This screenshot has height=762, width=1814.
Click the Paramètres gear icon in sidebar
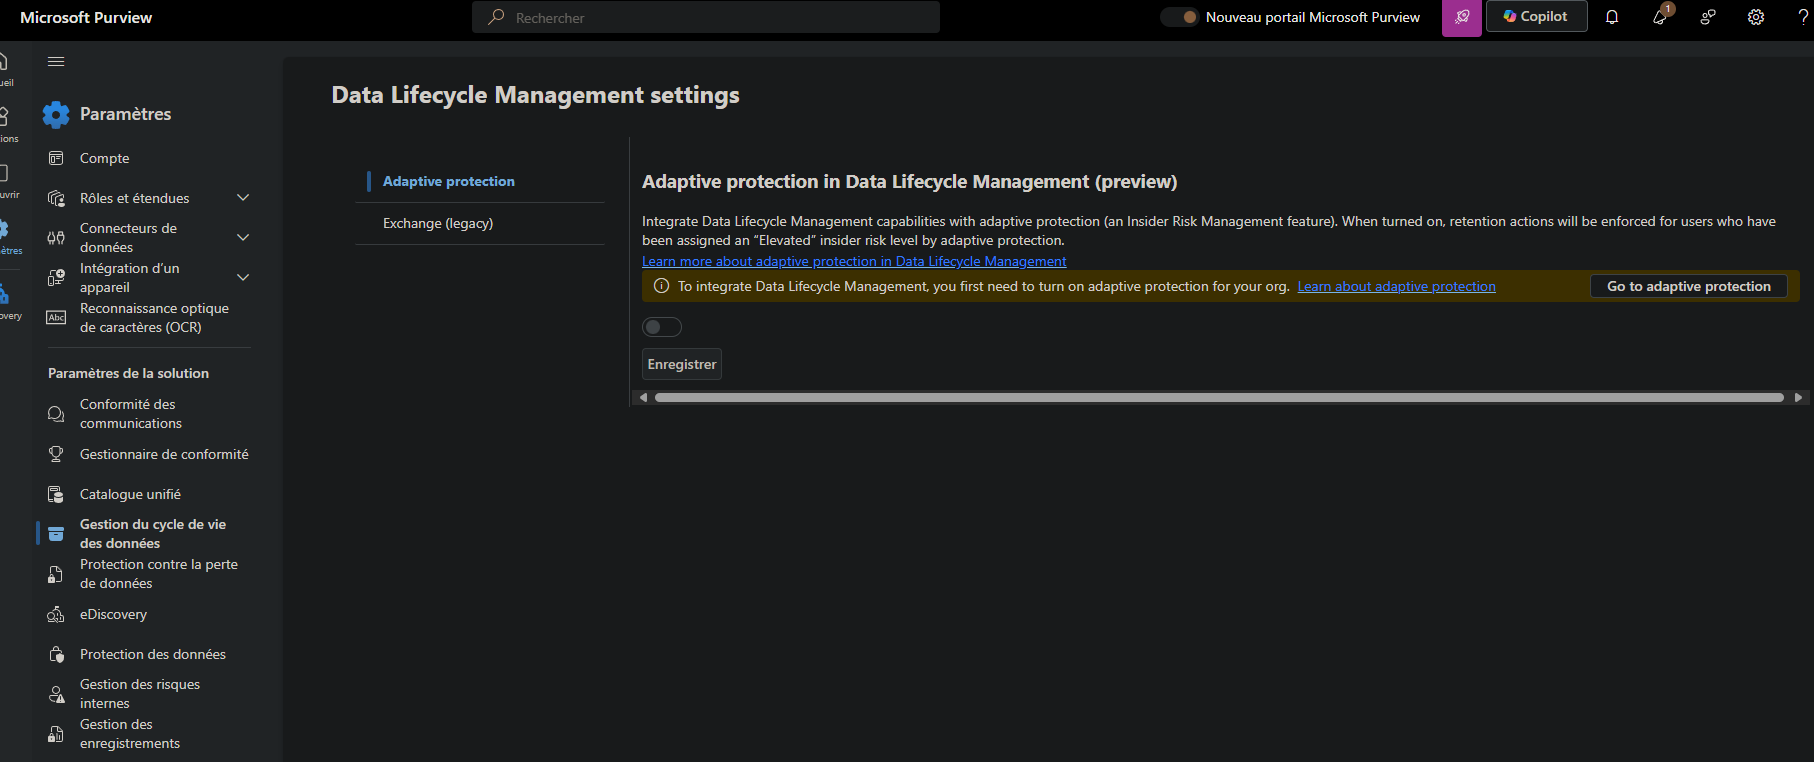pos(56,114)
